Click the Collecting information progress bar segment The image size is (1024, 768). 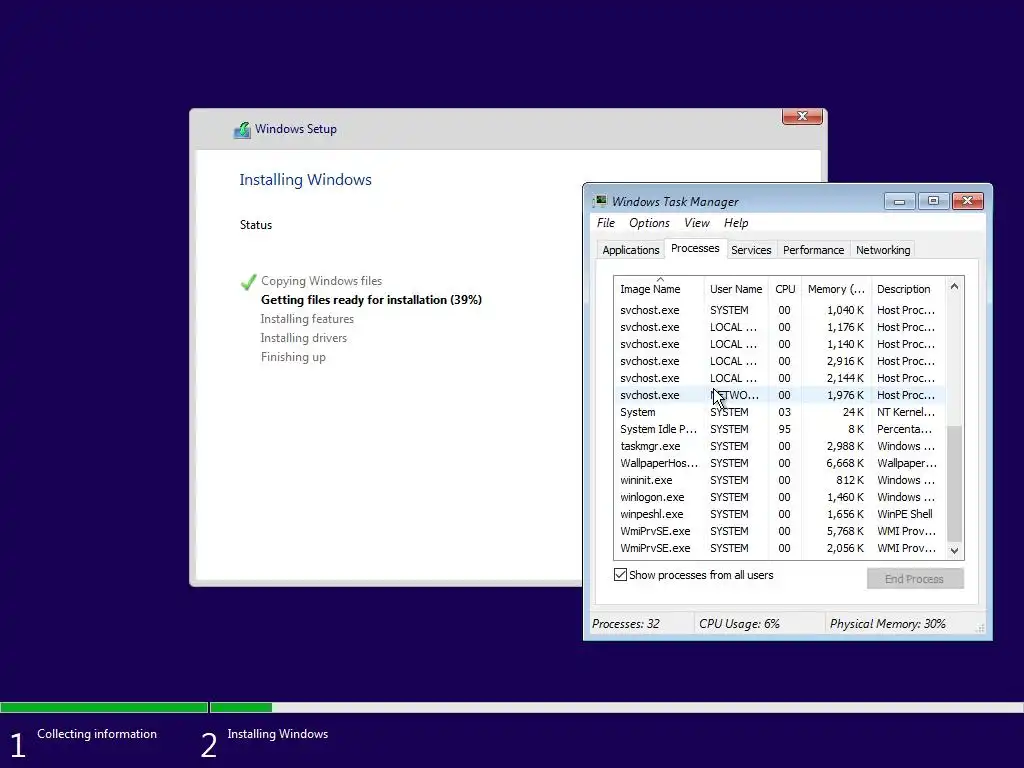click(x=104, y=707)
